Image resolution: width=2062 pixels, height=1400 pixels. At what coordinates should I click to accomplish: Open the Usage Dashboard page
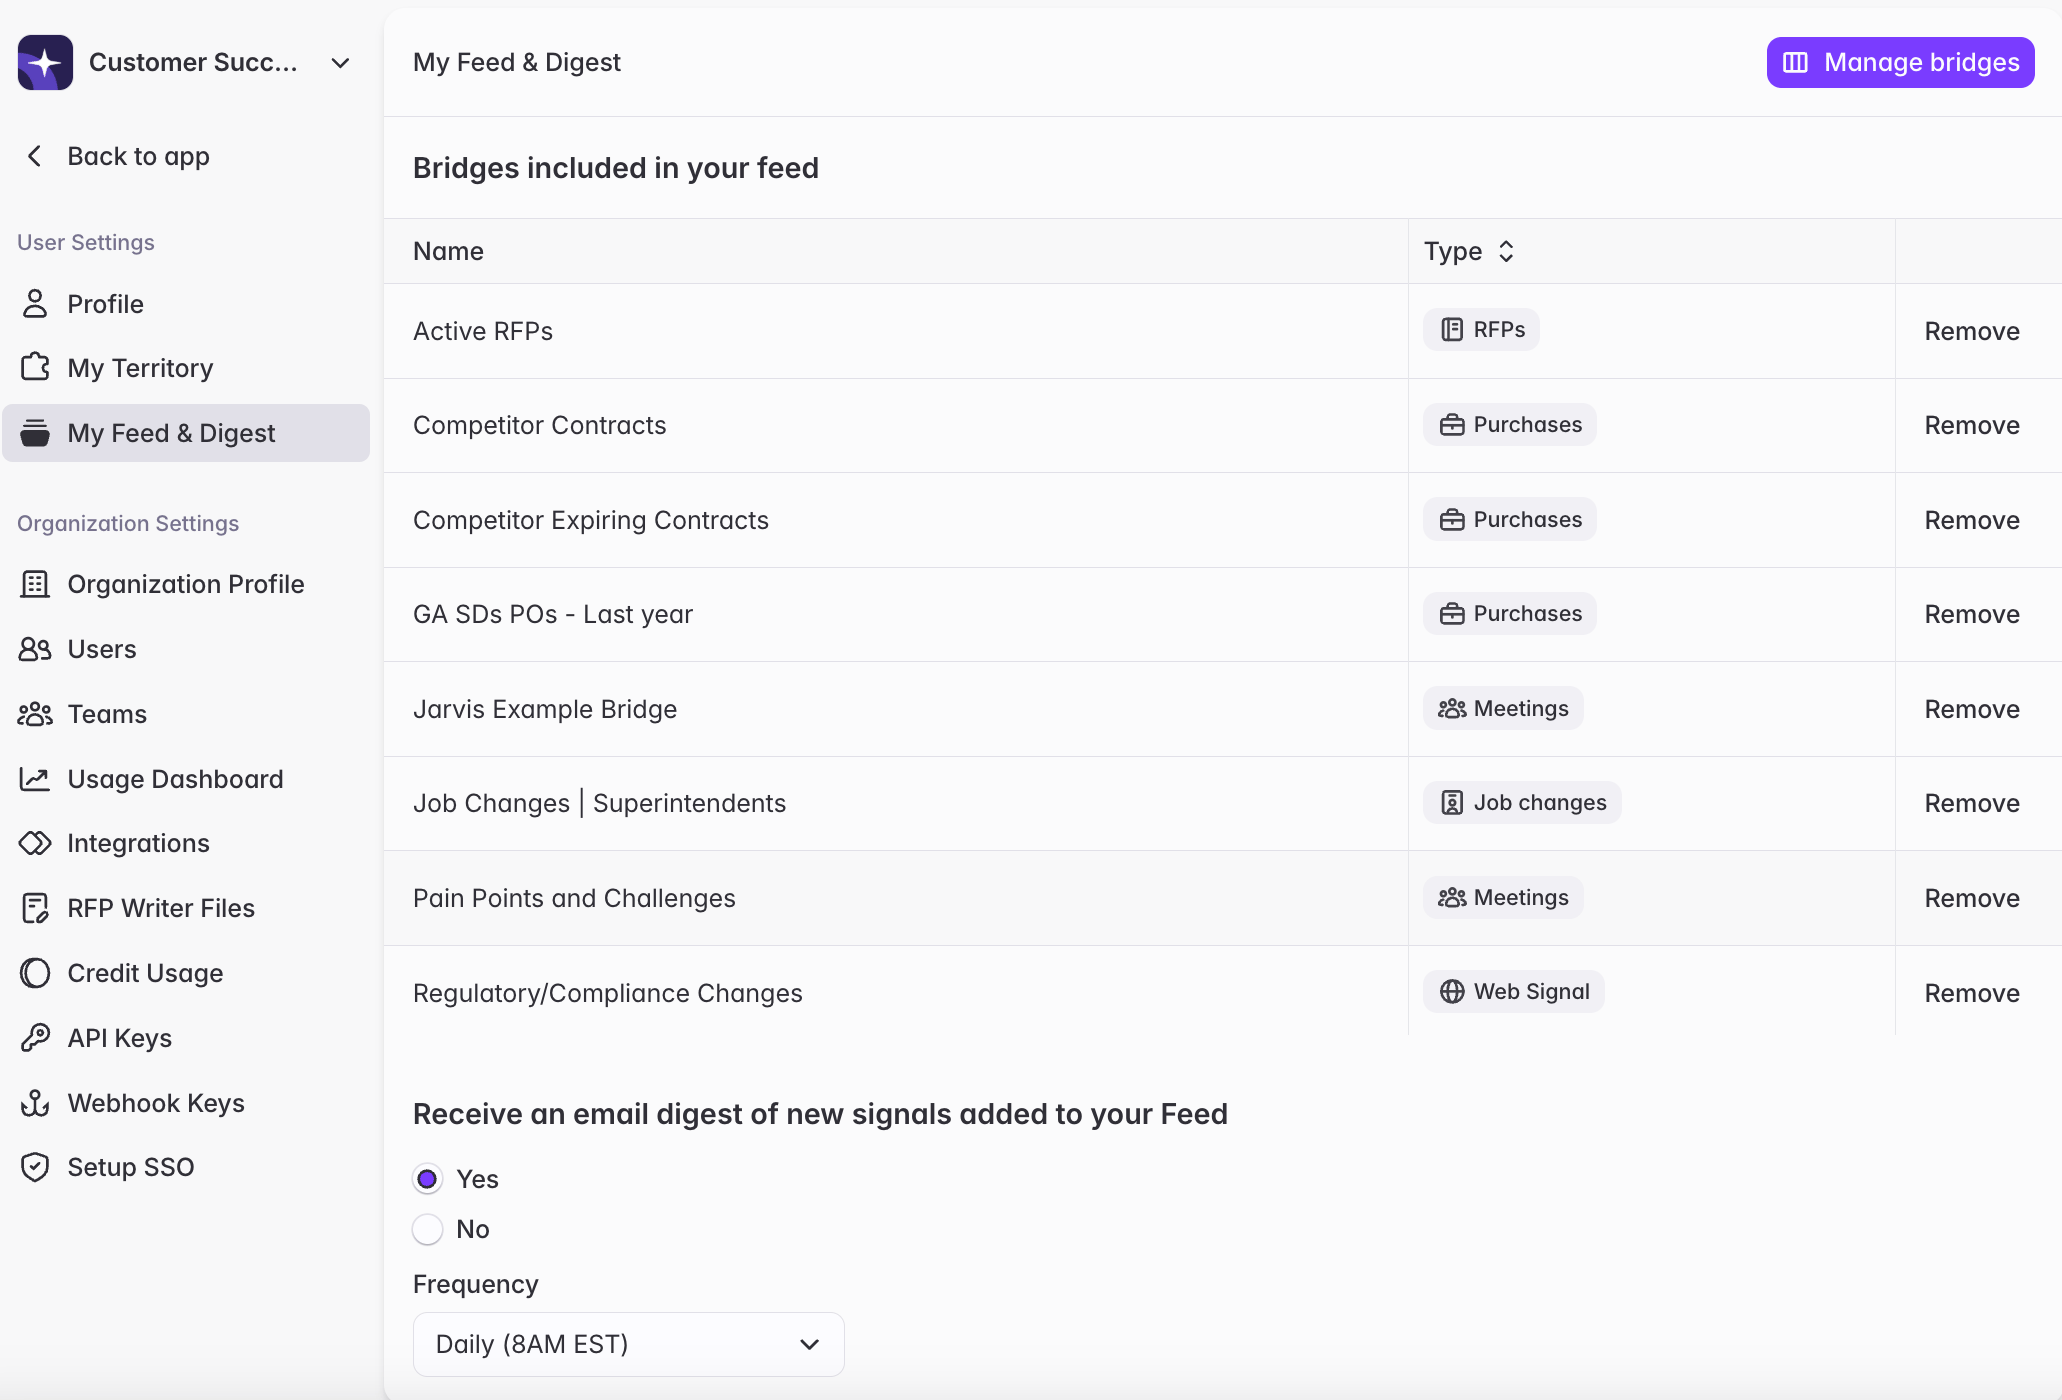pos(186,779)
